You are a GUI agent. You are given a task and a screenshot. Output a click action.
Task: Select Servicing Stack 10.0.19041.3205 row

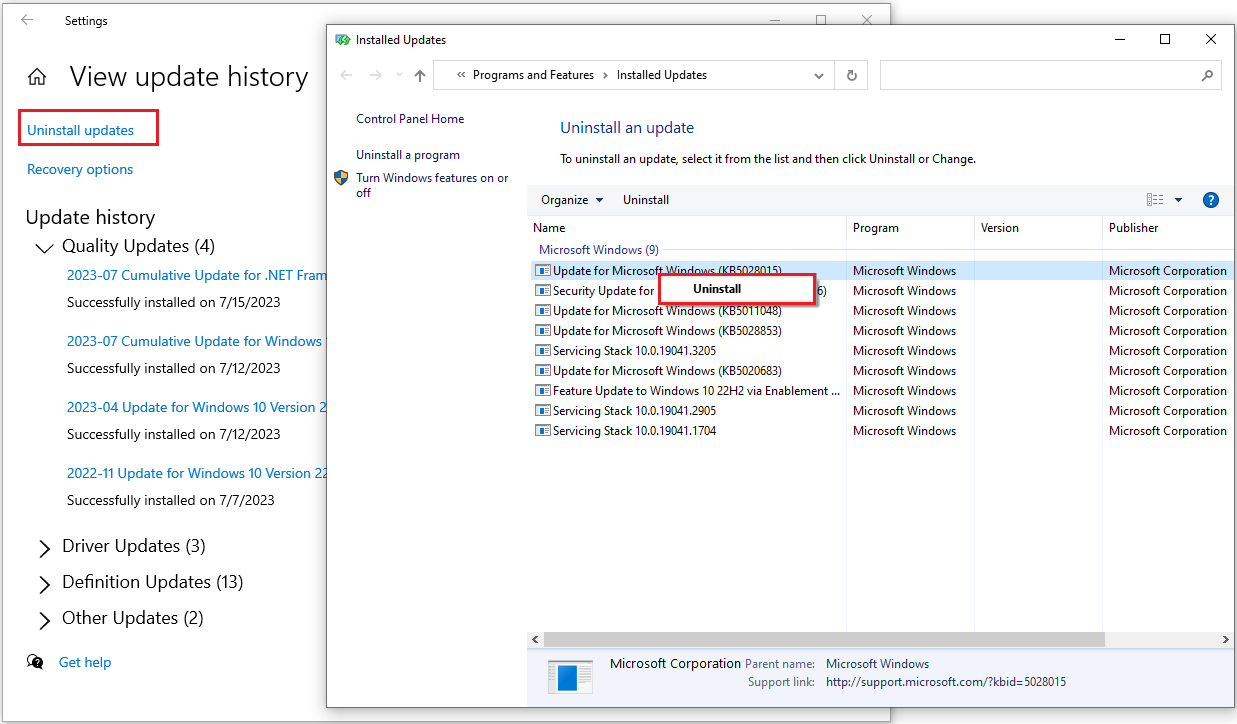click(x=880, y=351)
